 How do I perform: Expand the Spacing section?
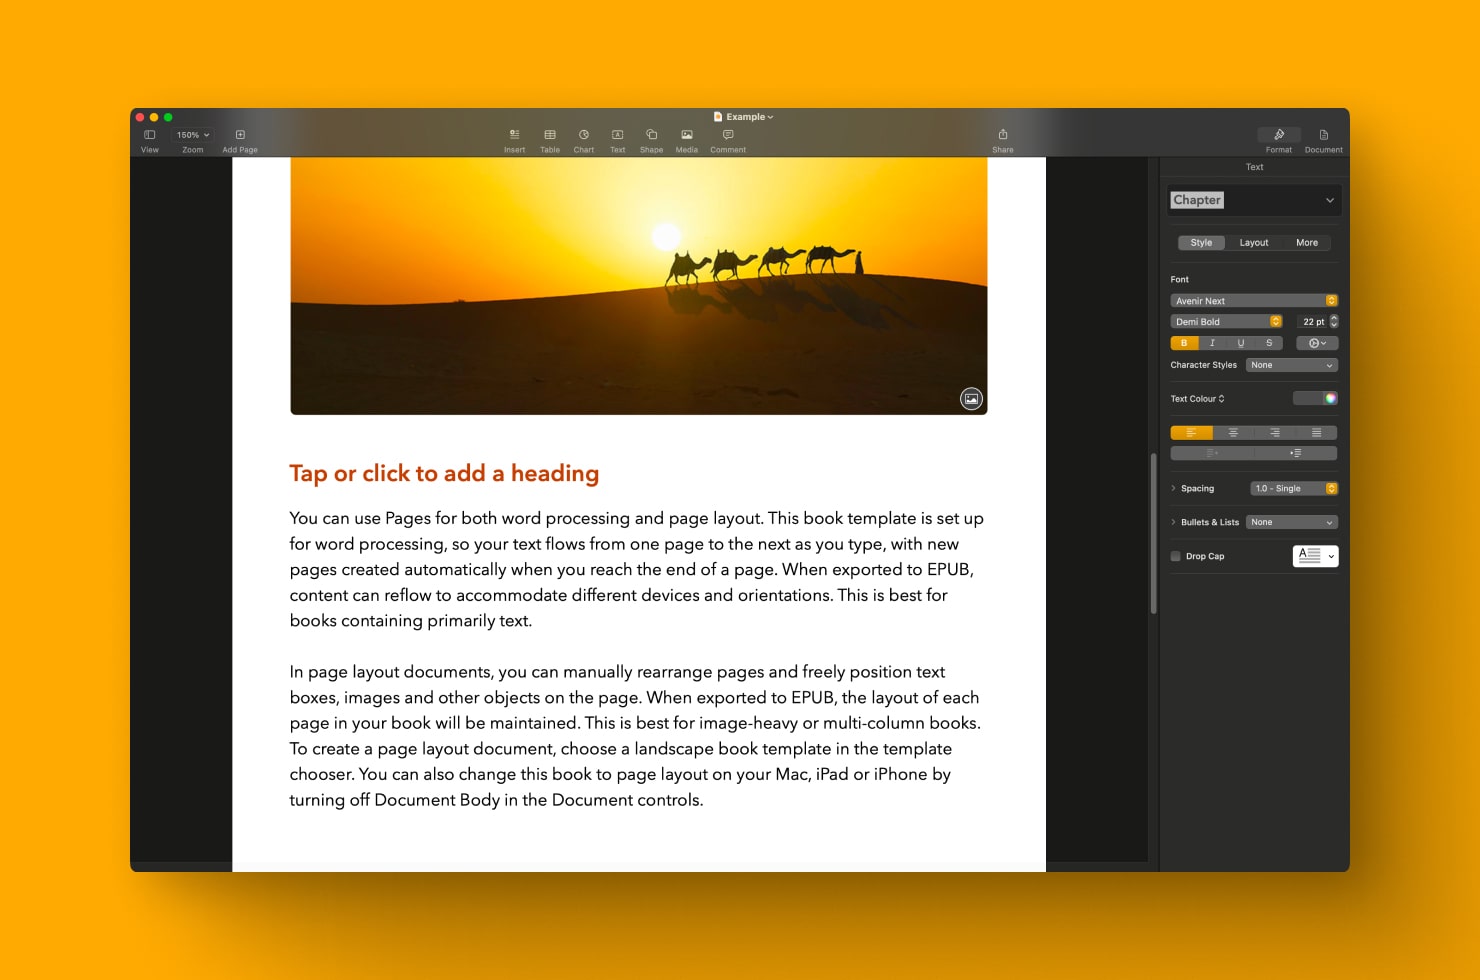[1173, 488]
